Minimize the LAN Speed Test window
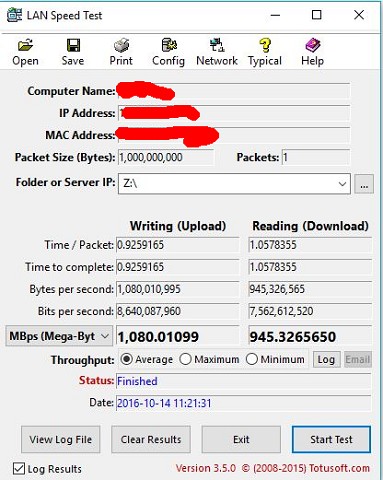The height and width of the screenshot is (480, 383). point(275,15)
